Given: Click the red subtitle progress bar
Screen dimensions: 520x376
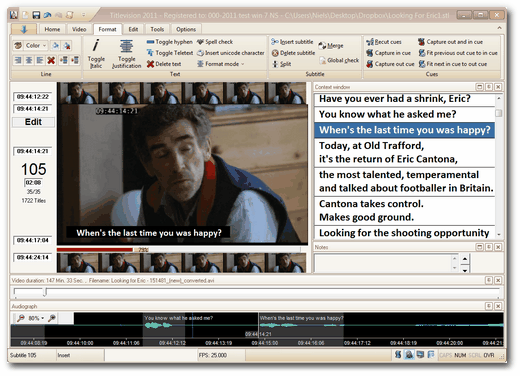Looking at the screenshot, I should click(x=95, y=249).
